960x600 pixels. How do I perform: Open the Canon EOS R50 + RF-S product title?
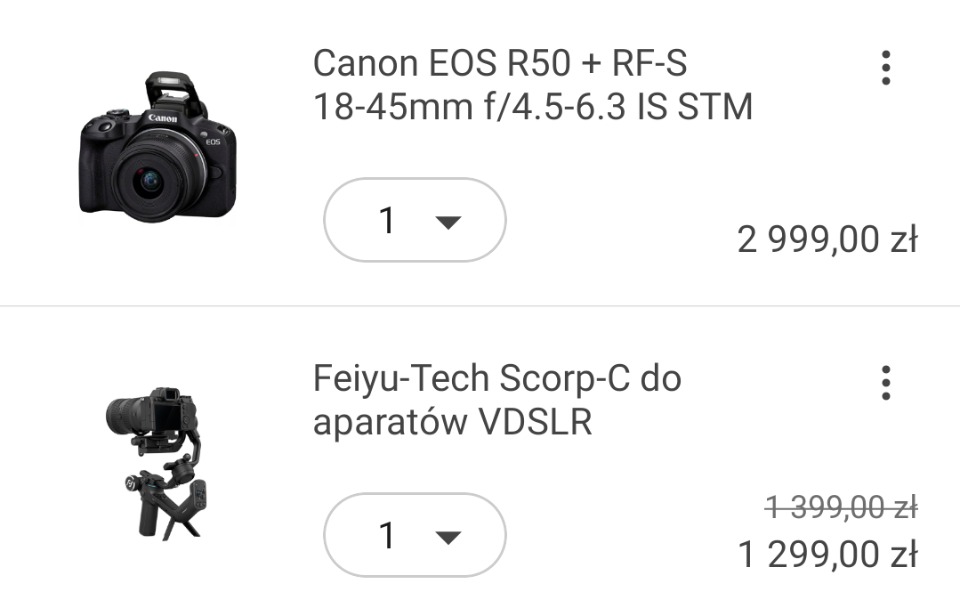tap(500, 63)
